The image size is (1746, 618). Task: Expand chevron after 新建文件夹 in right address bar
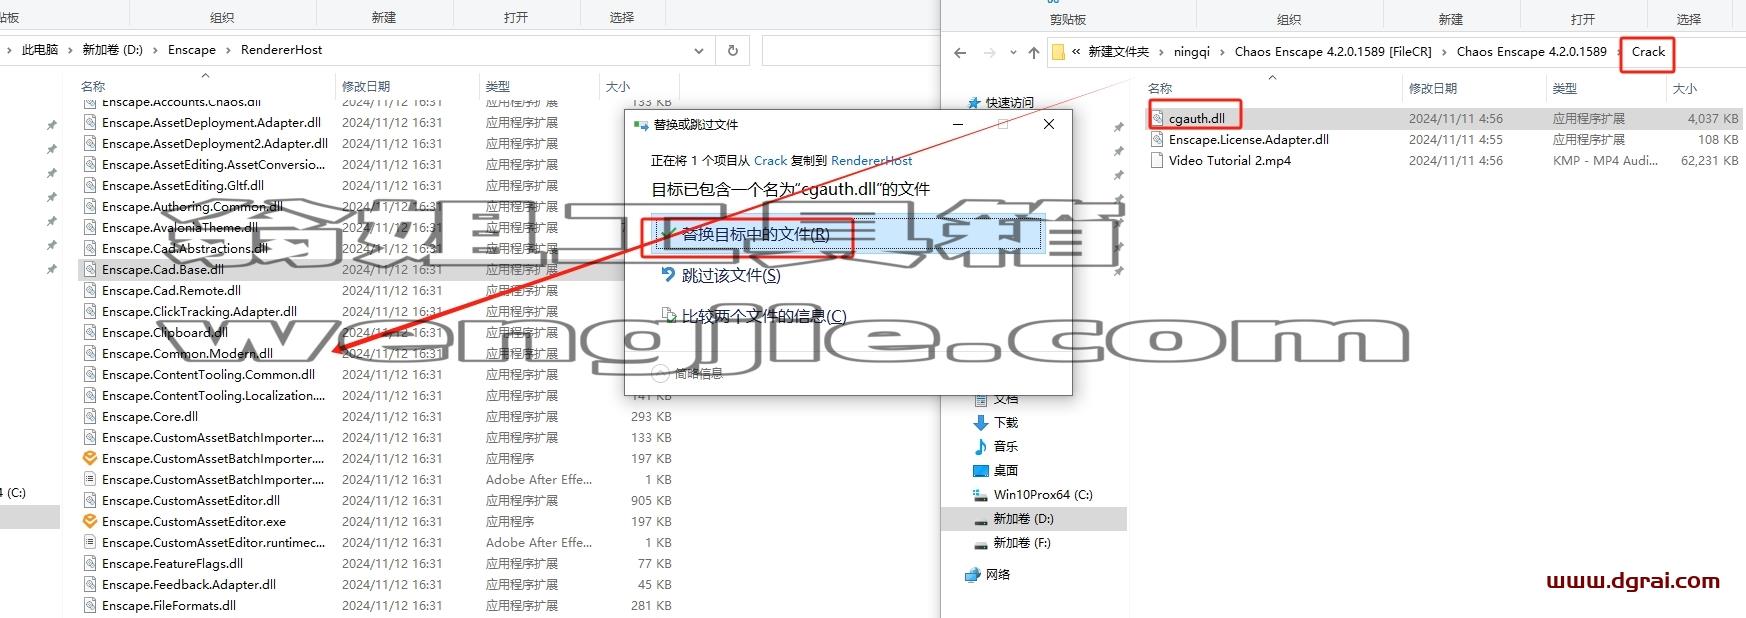coord(1161,52)
